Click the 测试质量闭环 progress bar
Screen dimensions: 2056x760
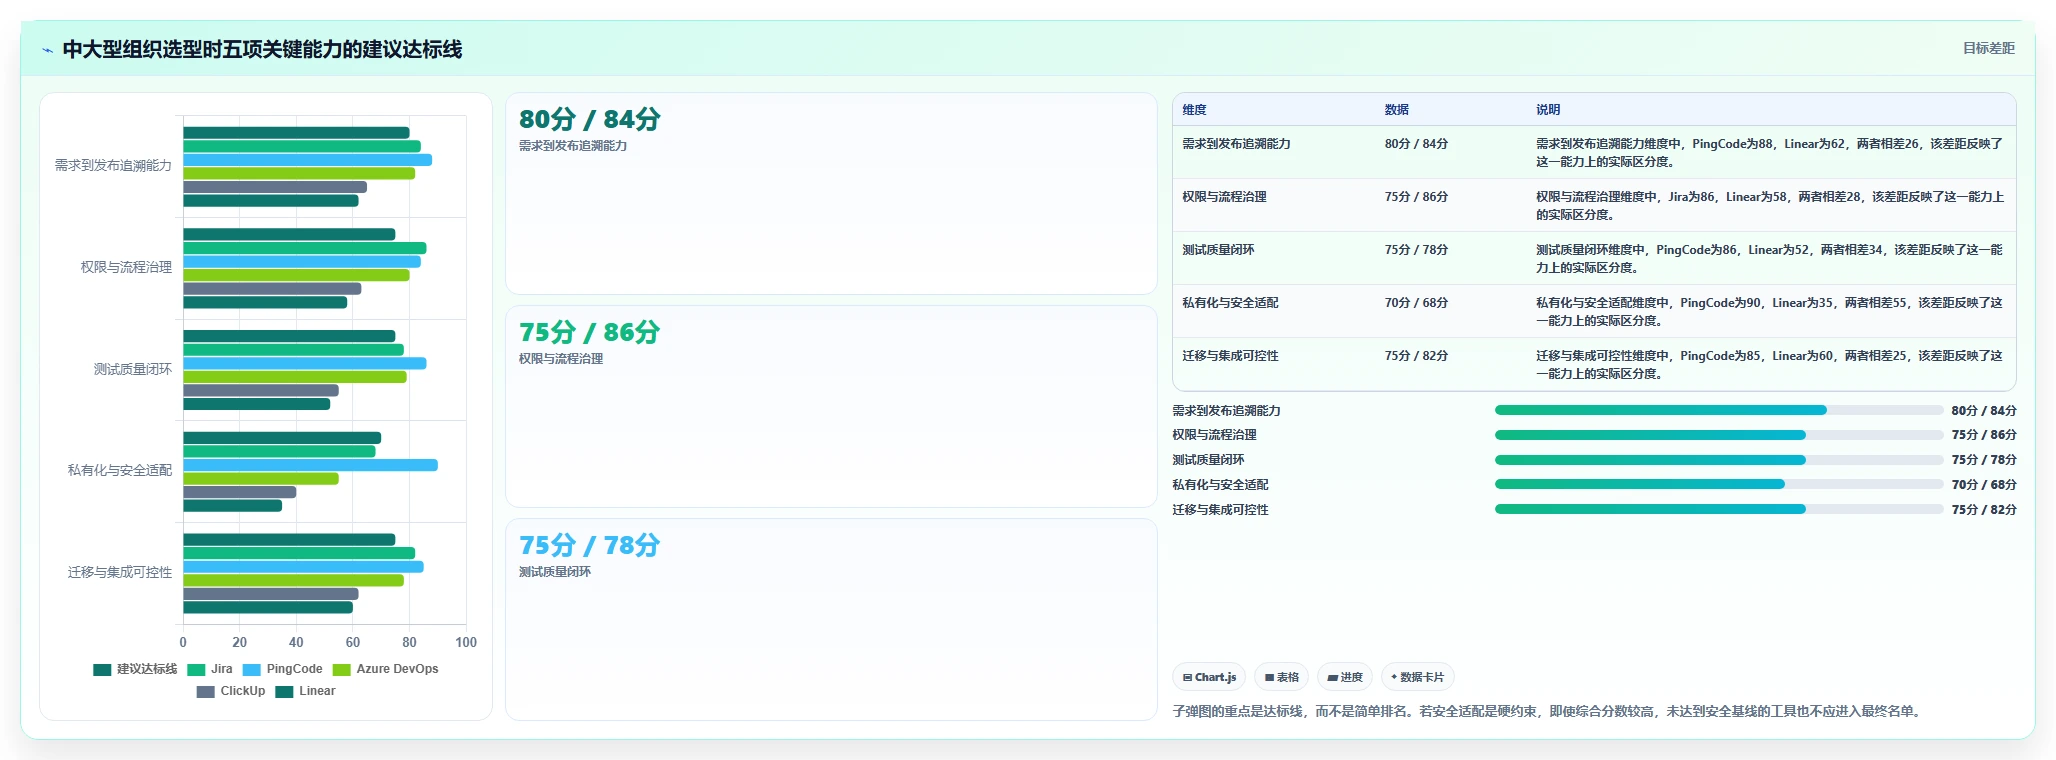pos(1719,460)
